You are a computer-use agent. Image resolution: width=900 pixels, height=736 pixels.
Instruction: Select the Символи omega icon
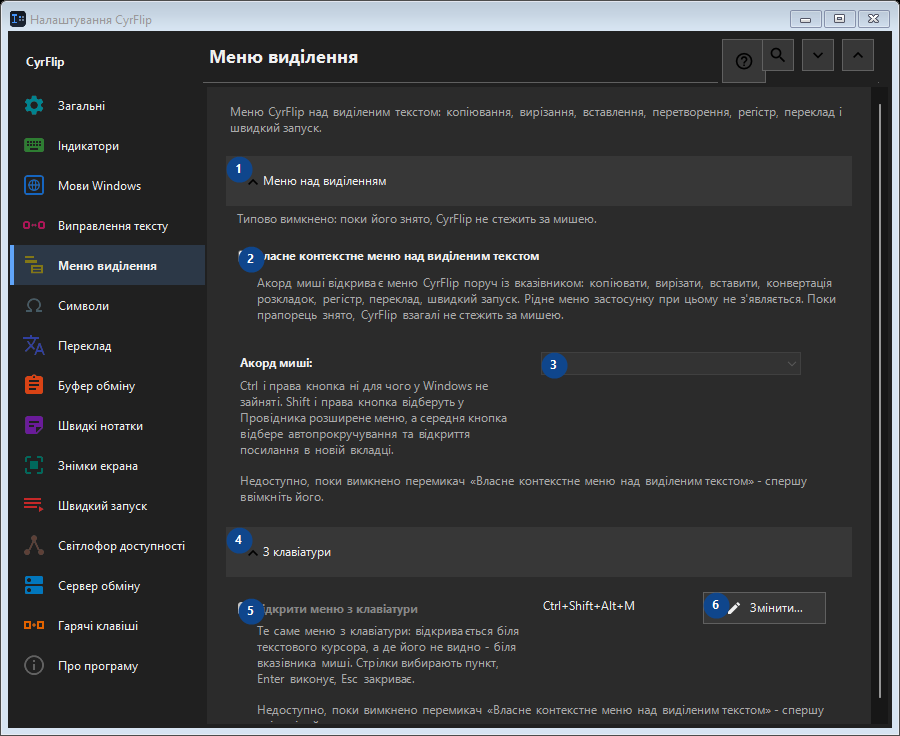click(34, 306)
